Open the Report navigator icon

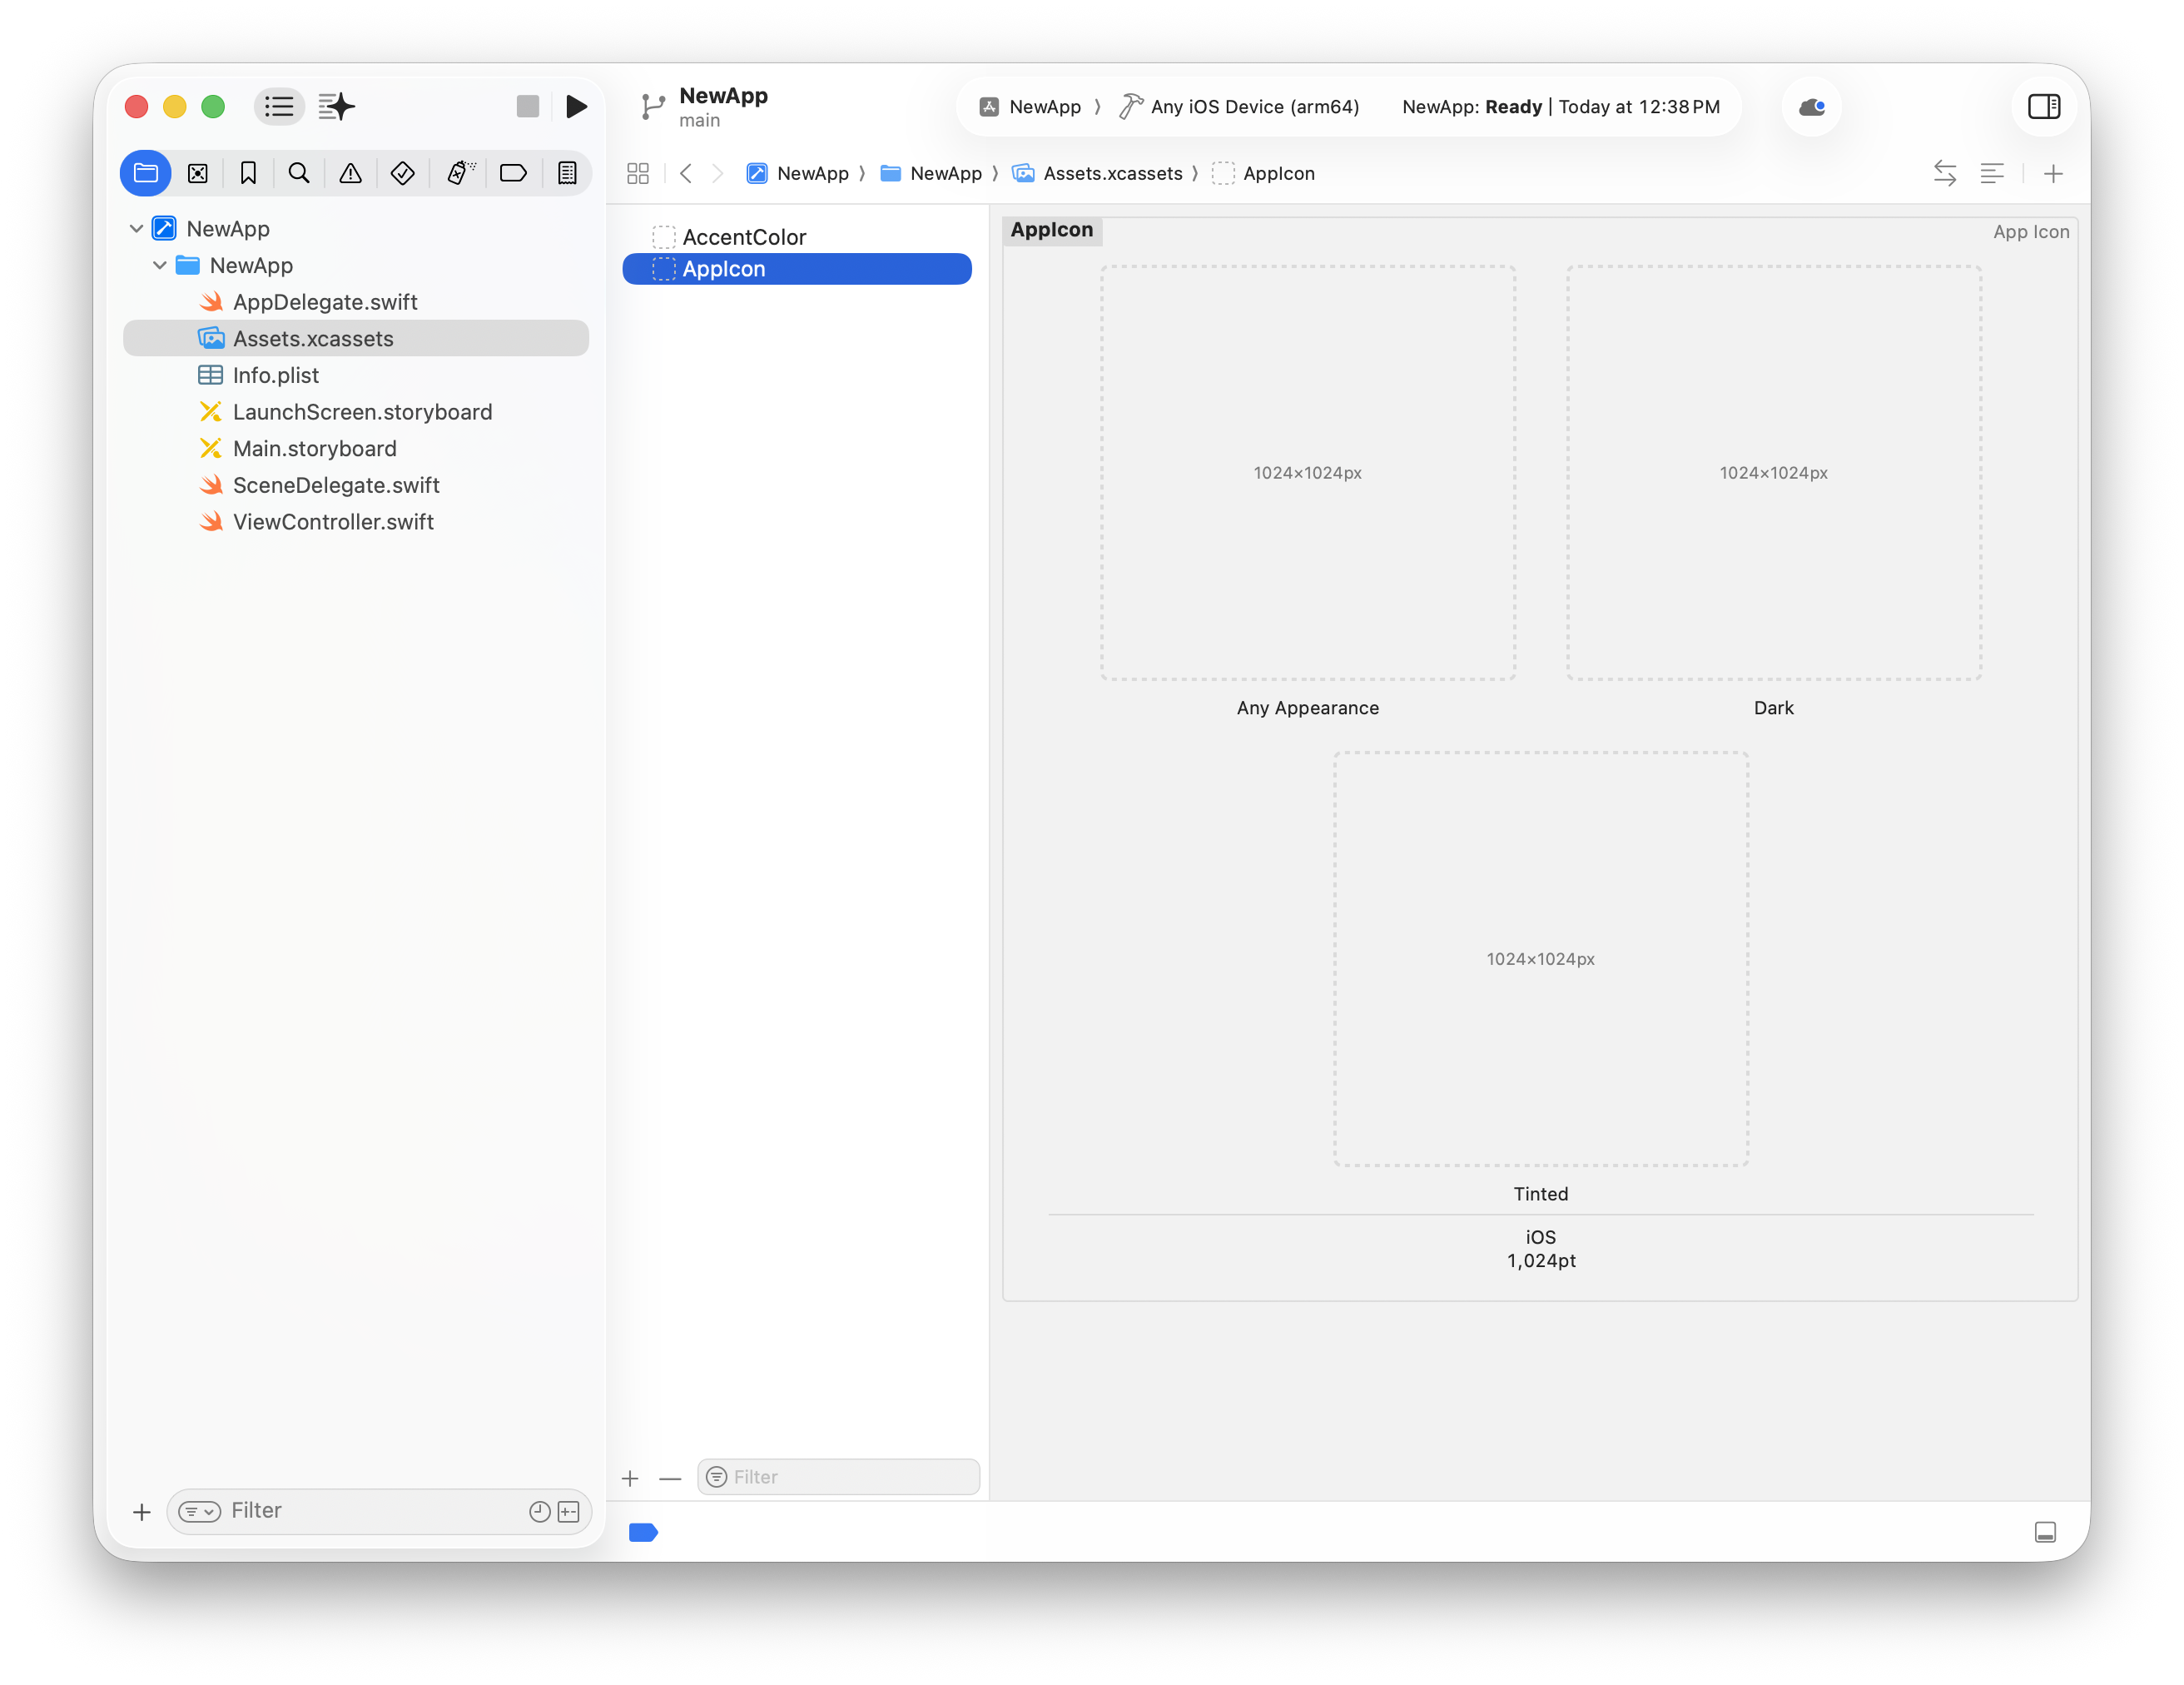[567, 173]
